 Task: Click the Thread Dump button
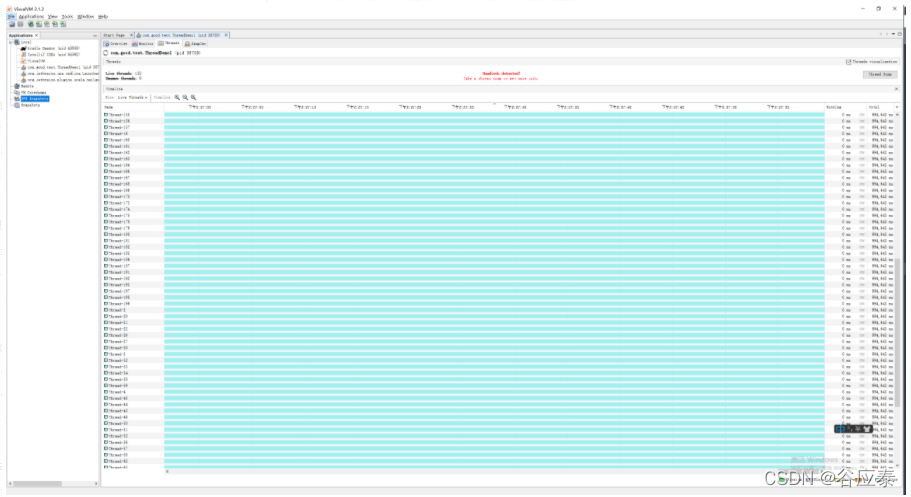880,74
